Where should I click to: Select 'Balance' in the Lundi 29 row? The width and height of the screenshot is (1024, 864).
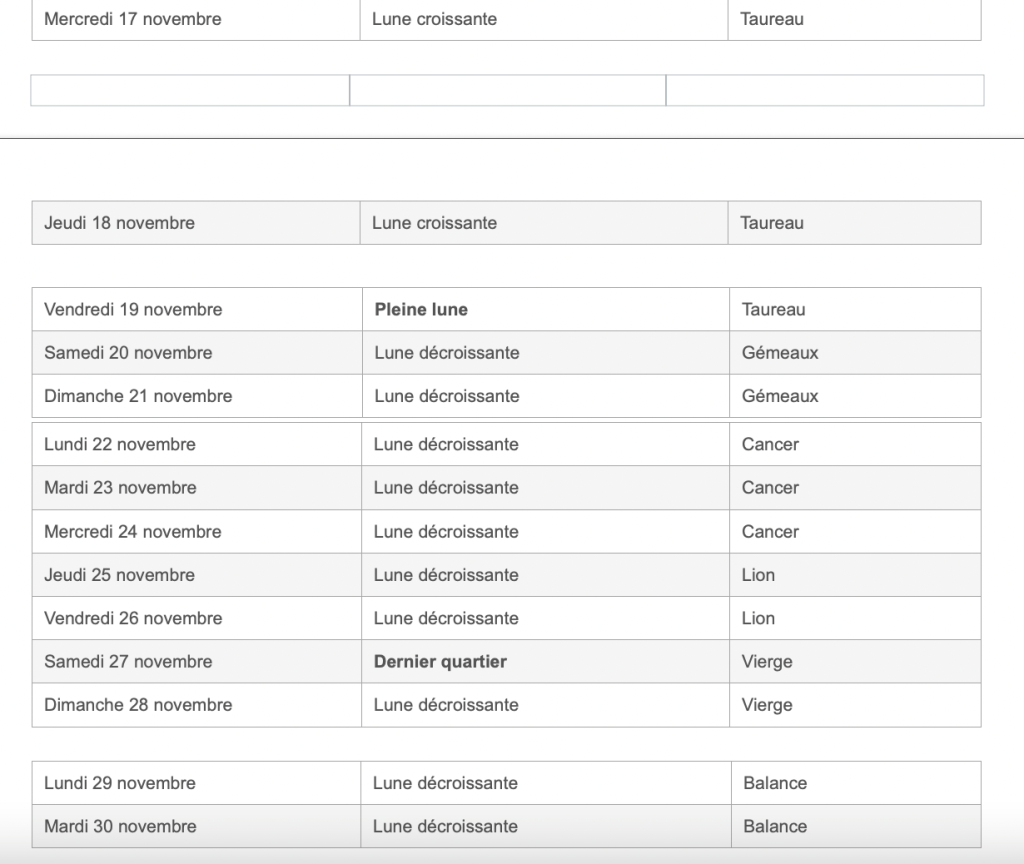tap(775, 783)
